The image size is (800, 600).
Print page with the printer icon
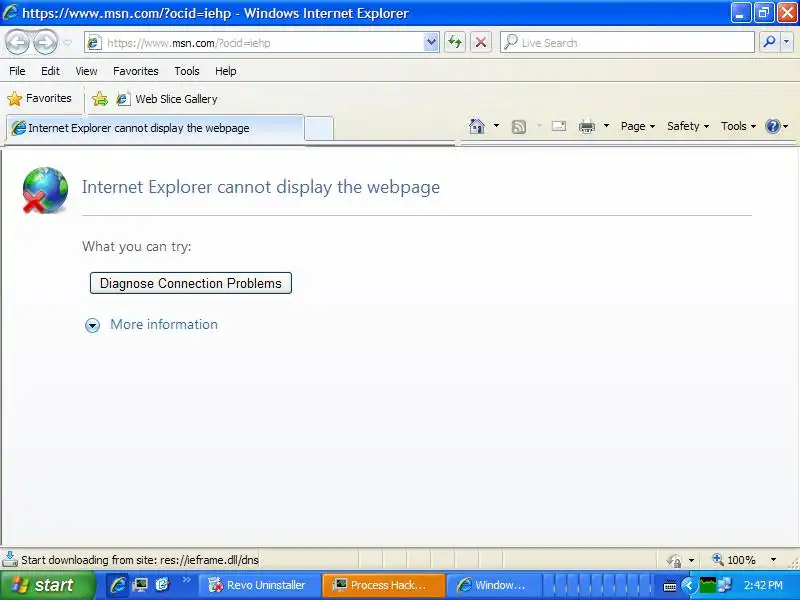pyautogui.click(x=587, y=126)
